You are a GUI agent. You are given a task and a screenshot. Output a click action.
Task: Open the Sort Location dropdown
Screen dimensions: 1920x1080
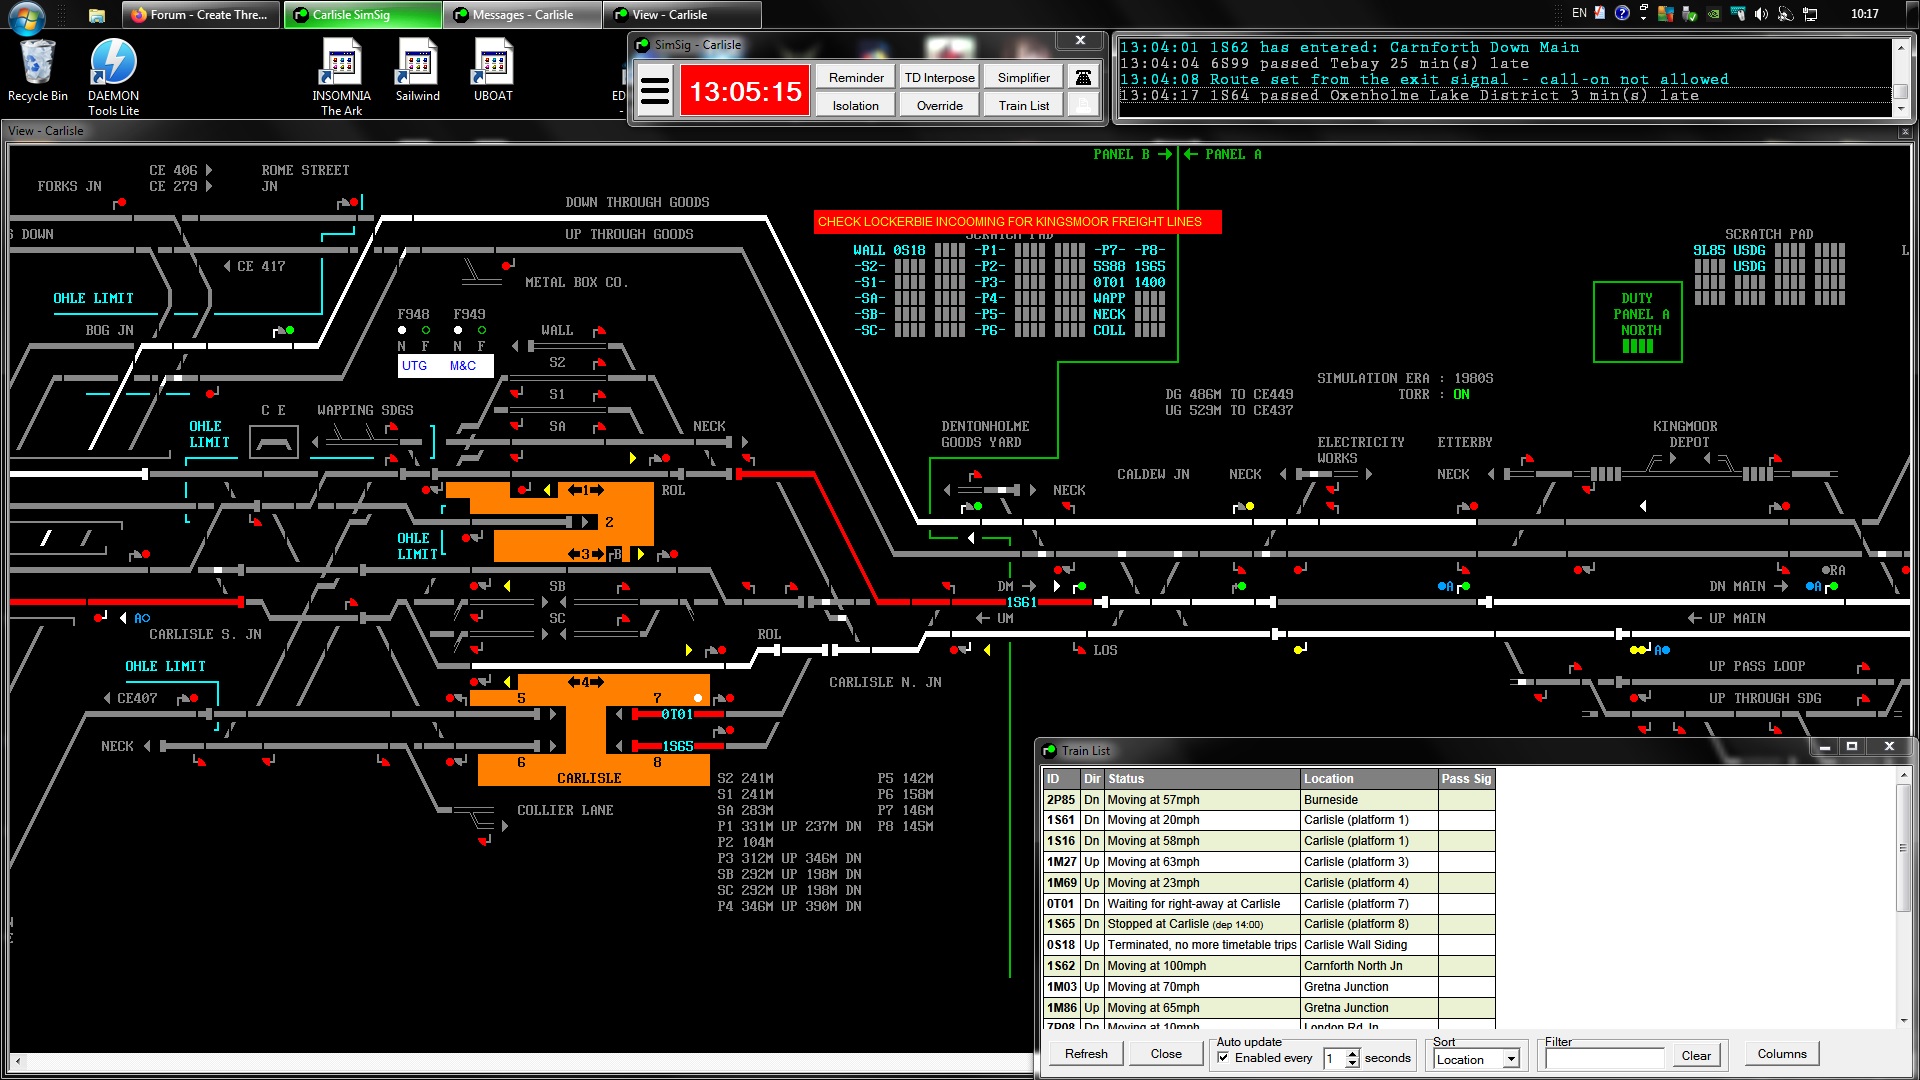(x=1511, y=1059)
